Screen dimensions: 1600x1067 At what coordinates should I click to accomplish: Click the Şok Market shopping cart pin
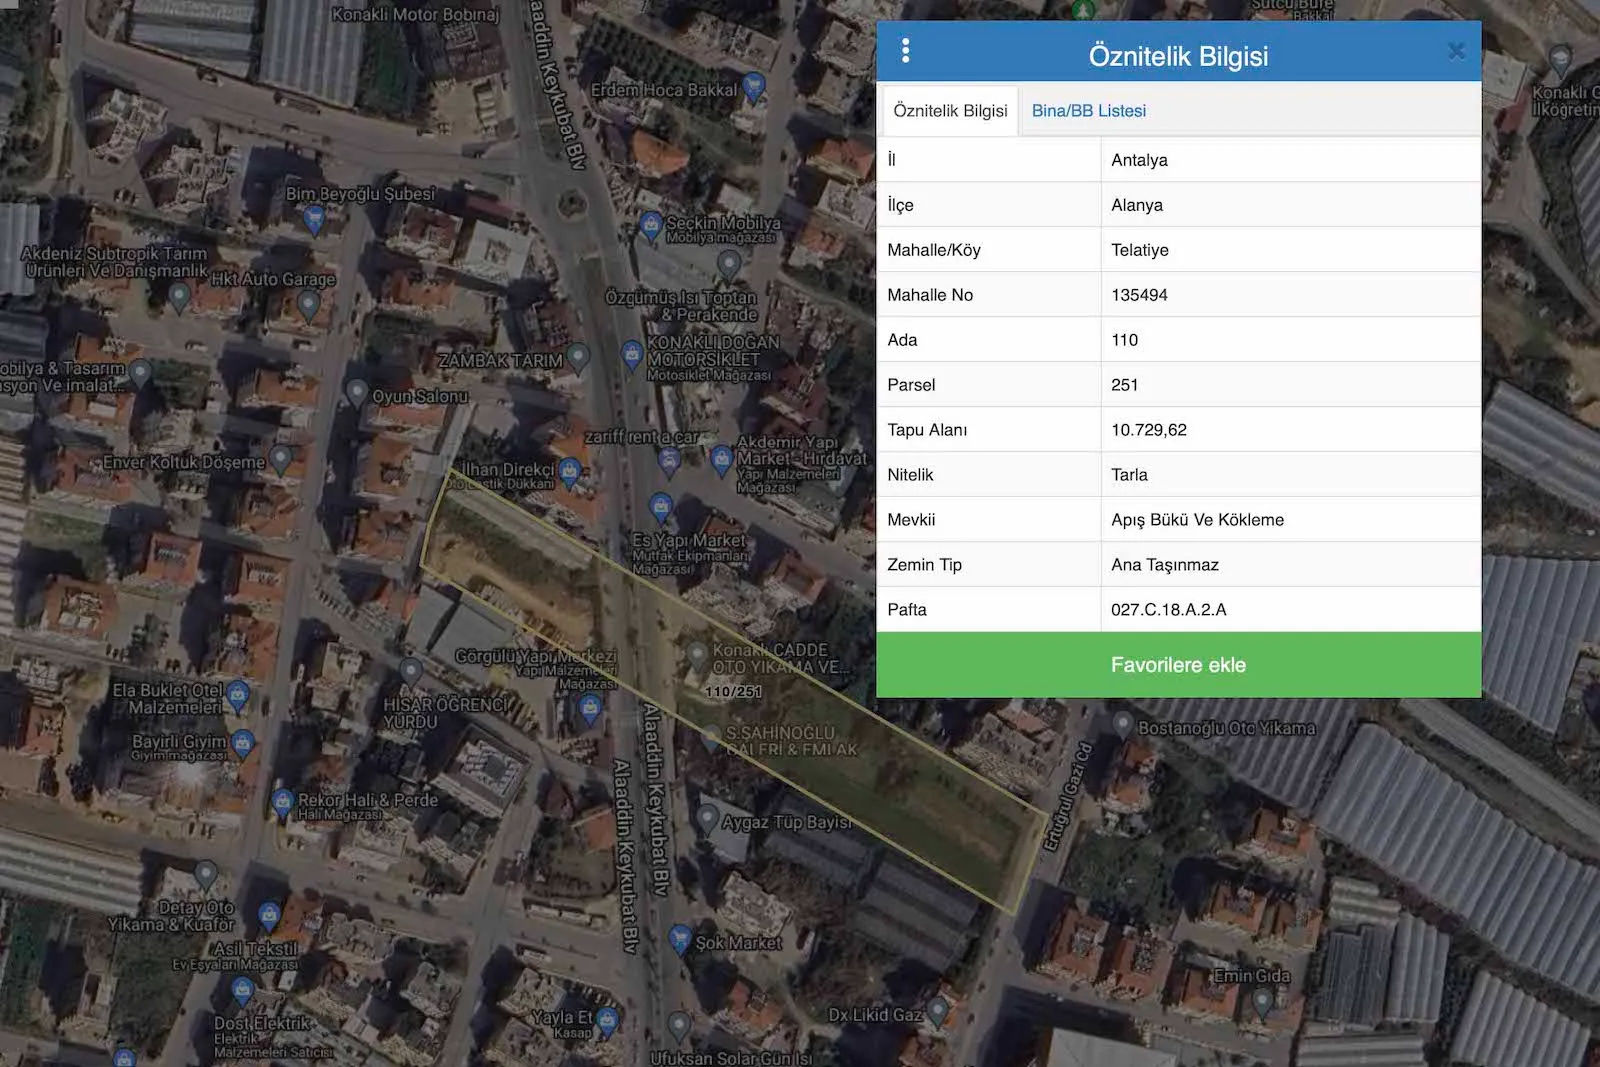680,939
